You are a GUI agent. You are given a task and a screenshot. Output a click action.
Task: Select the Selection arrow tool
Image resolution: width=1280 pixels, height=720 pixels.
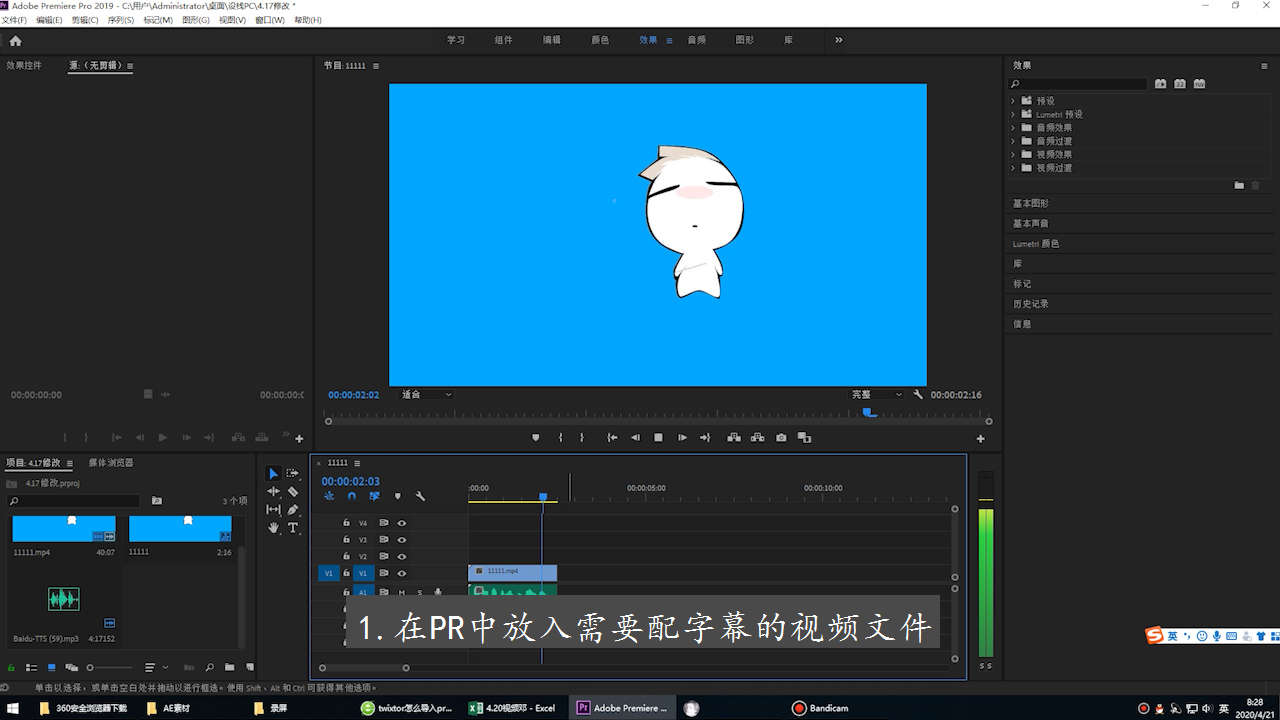[x=273, y=473]
